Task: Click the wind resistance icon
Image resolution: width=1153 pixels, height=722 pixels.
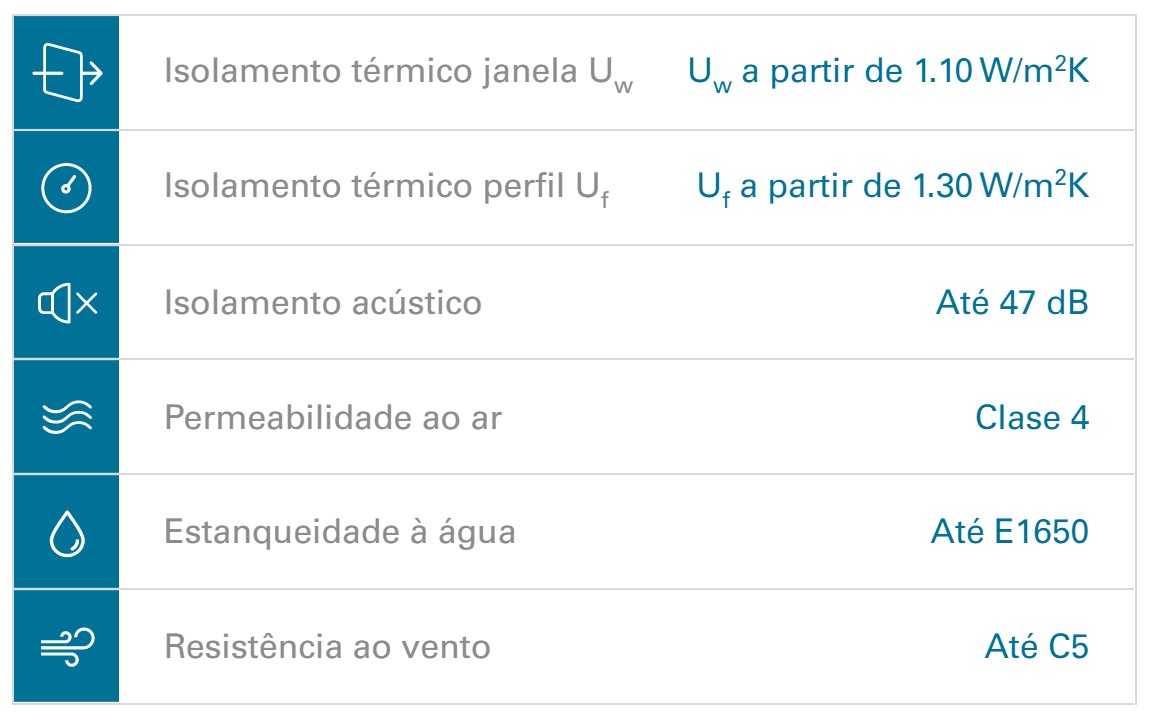Action: point(67,647)
